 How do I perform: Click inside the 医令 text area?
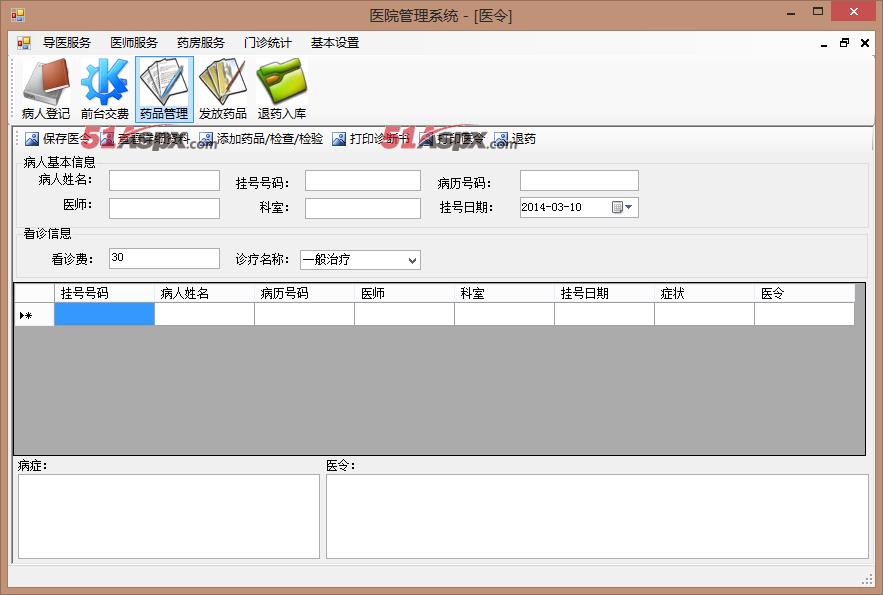[x=597, y=516]
